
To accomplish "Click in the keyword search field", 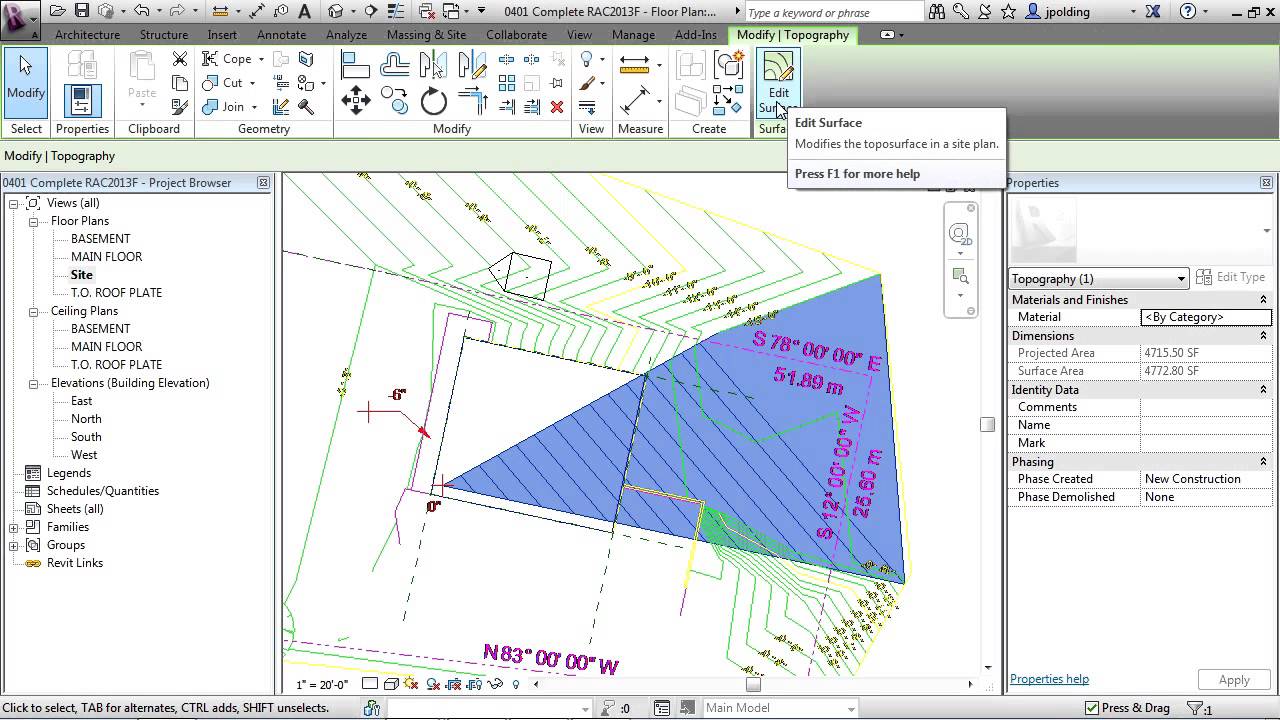I will 833,13.
